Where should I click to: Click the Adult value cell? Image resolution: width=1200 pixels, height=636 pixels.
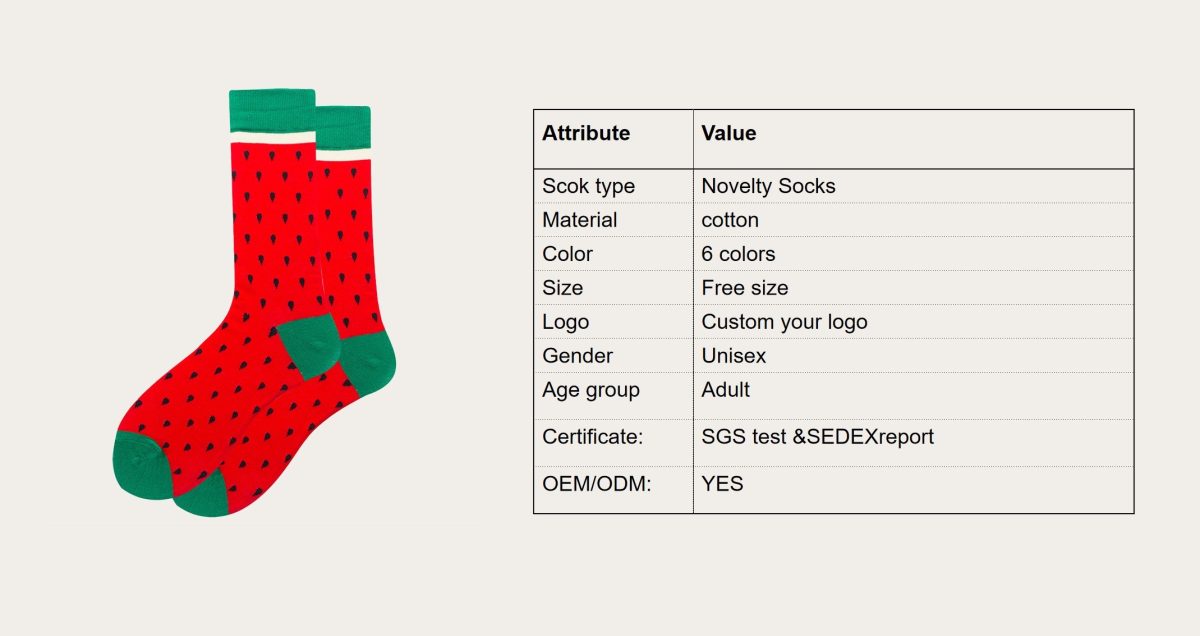click(x=725, y=390)
